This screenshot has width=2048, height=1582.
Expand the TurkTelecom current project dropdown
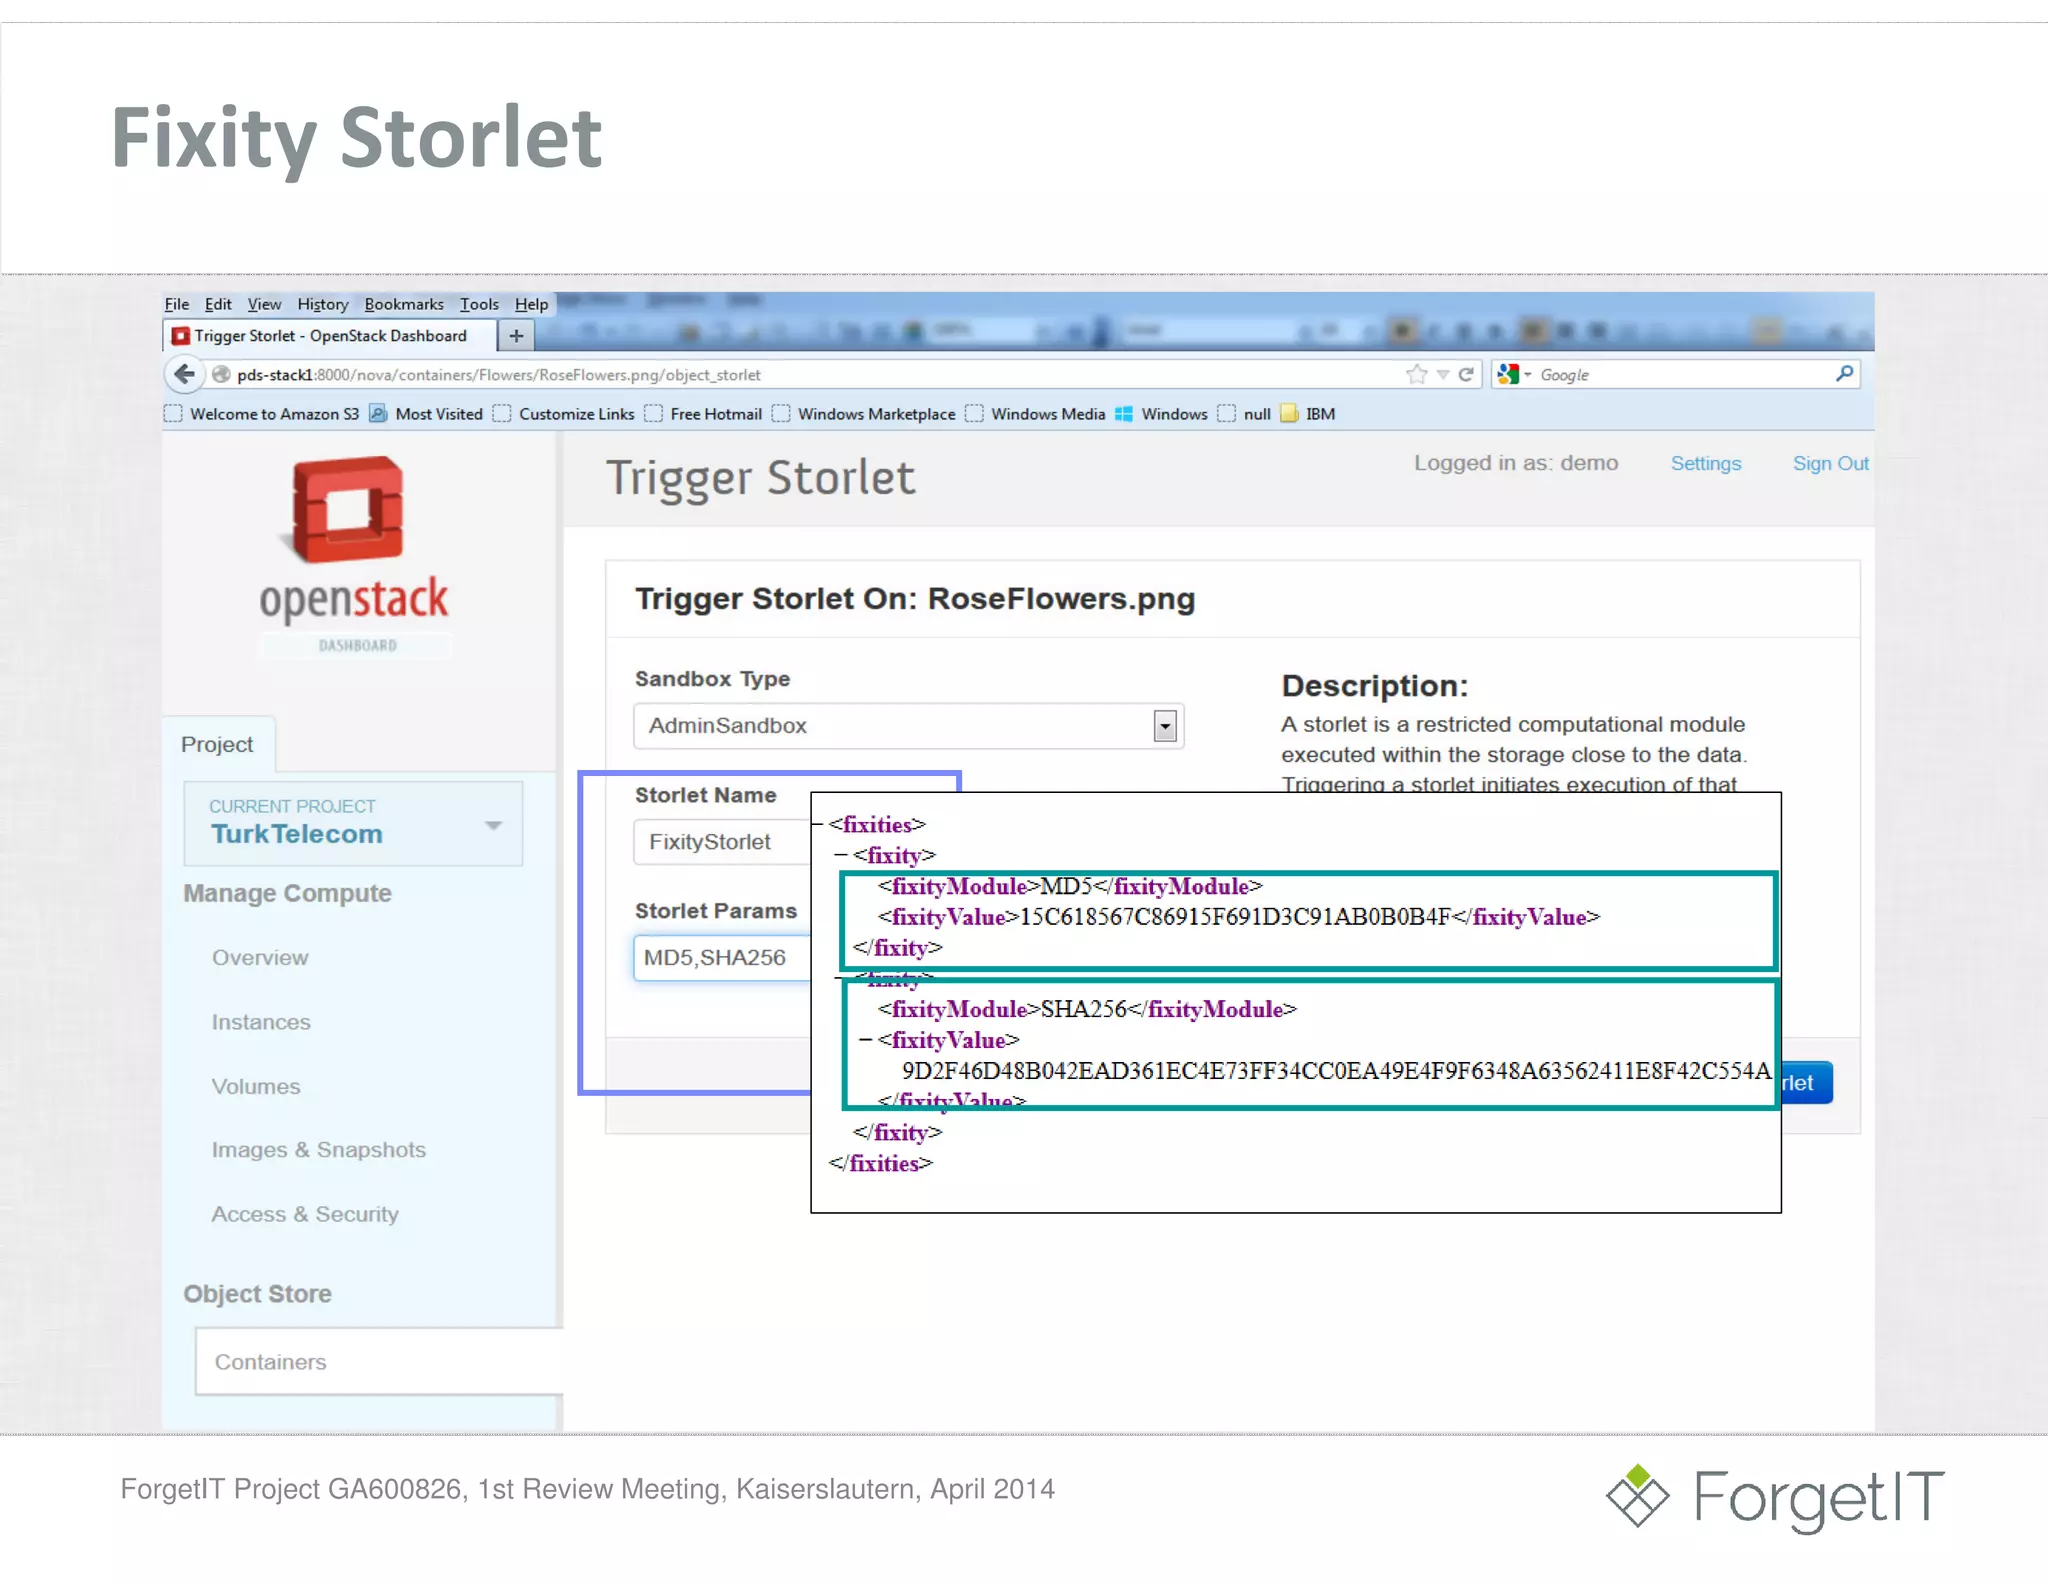click(353, 823)
